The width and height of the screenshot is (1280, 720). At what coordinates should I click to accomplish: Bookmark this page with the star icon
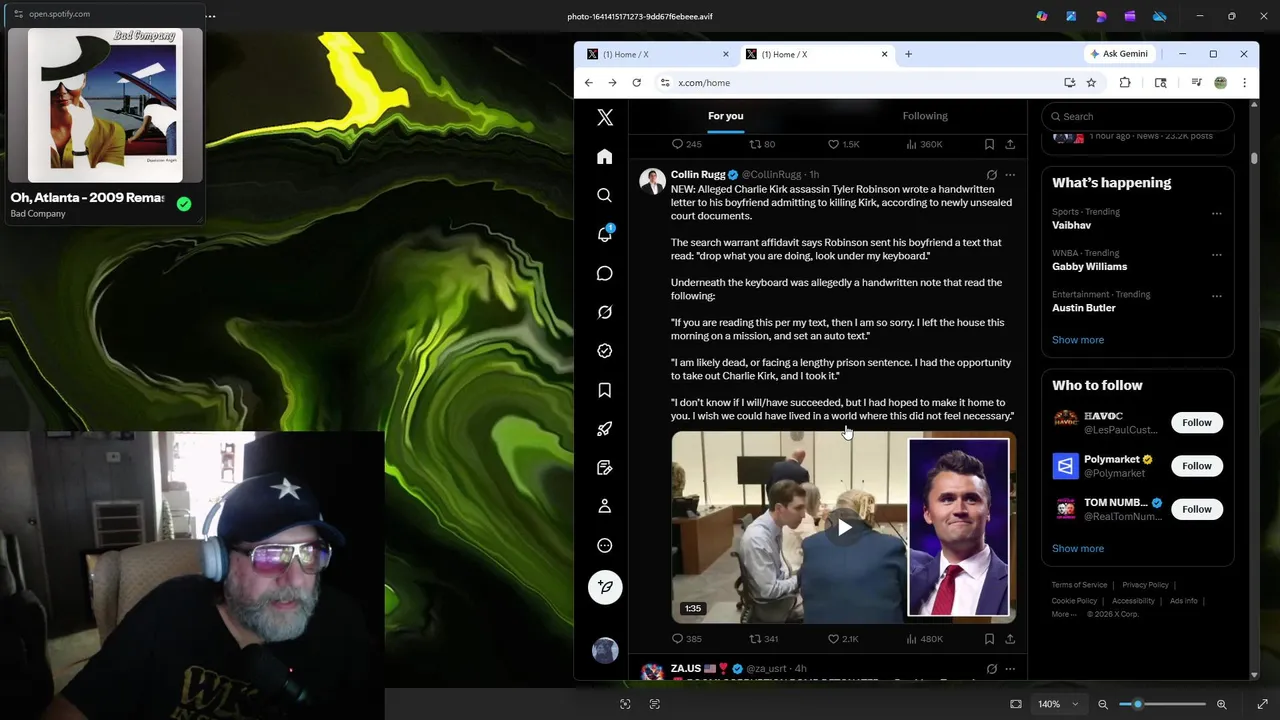point(1091,83)
